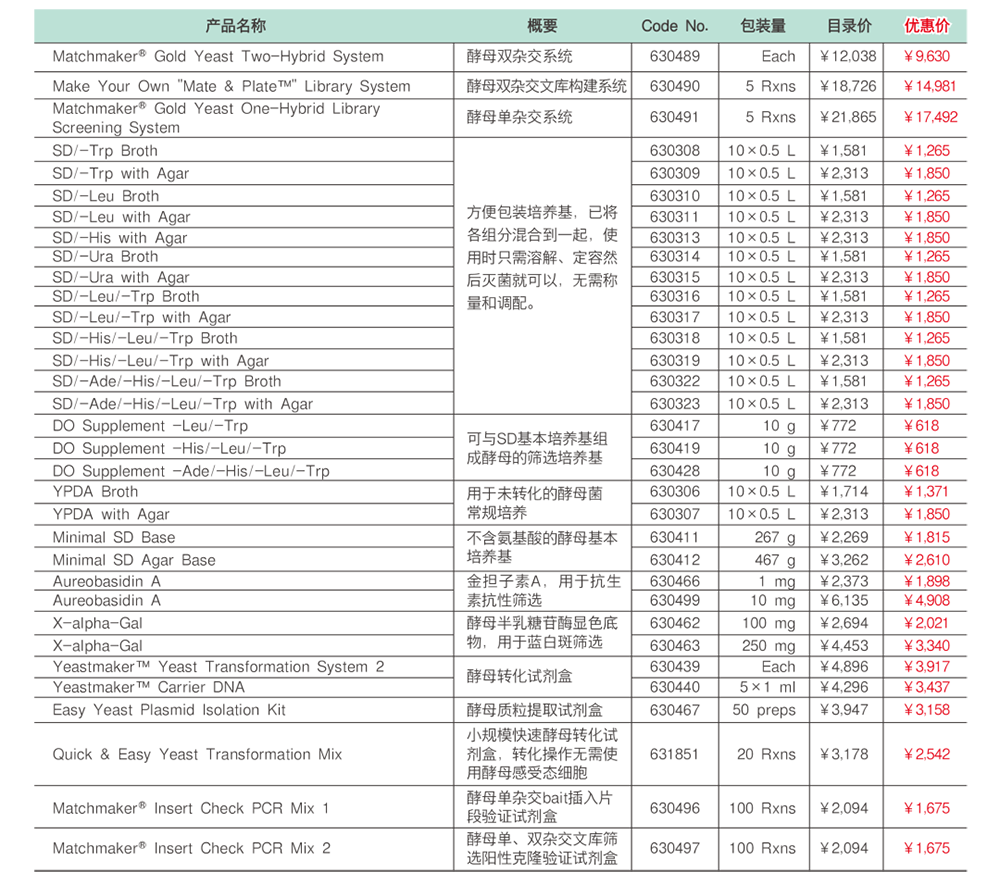1000x885 pixels.
Task: Select the YPDA with Agar product name
Action: point(111,515)
